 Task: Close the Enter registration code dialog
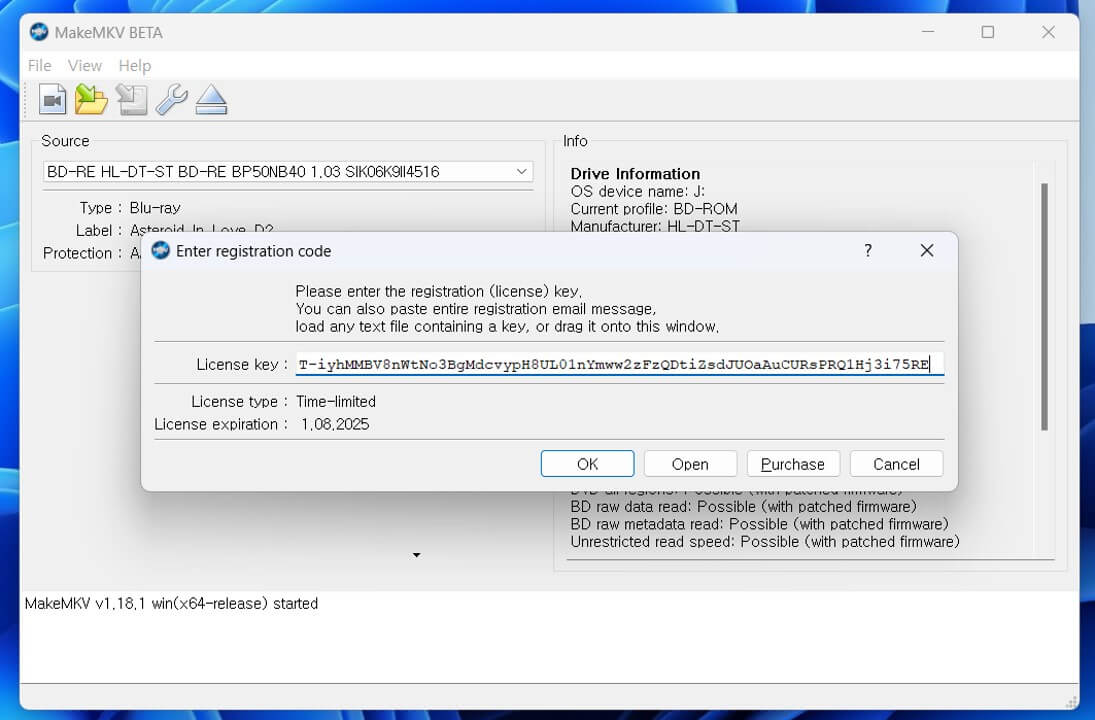tap(927, 250)
